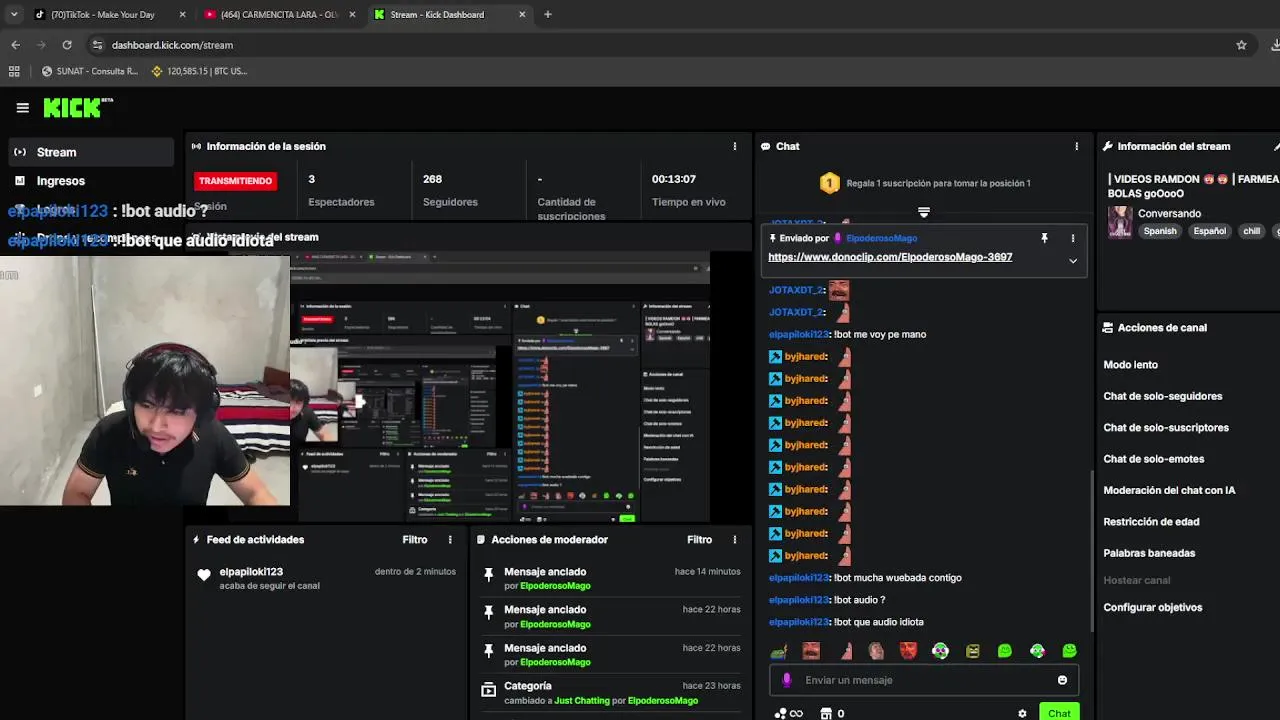Toggle Moderación del chat con IA
The width and height of the screenshot is (1280, 720).
point(1169,490)
